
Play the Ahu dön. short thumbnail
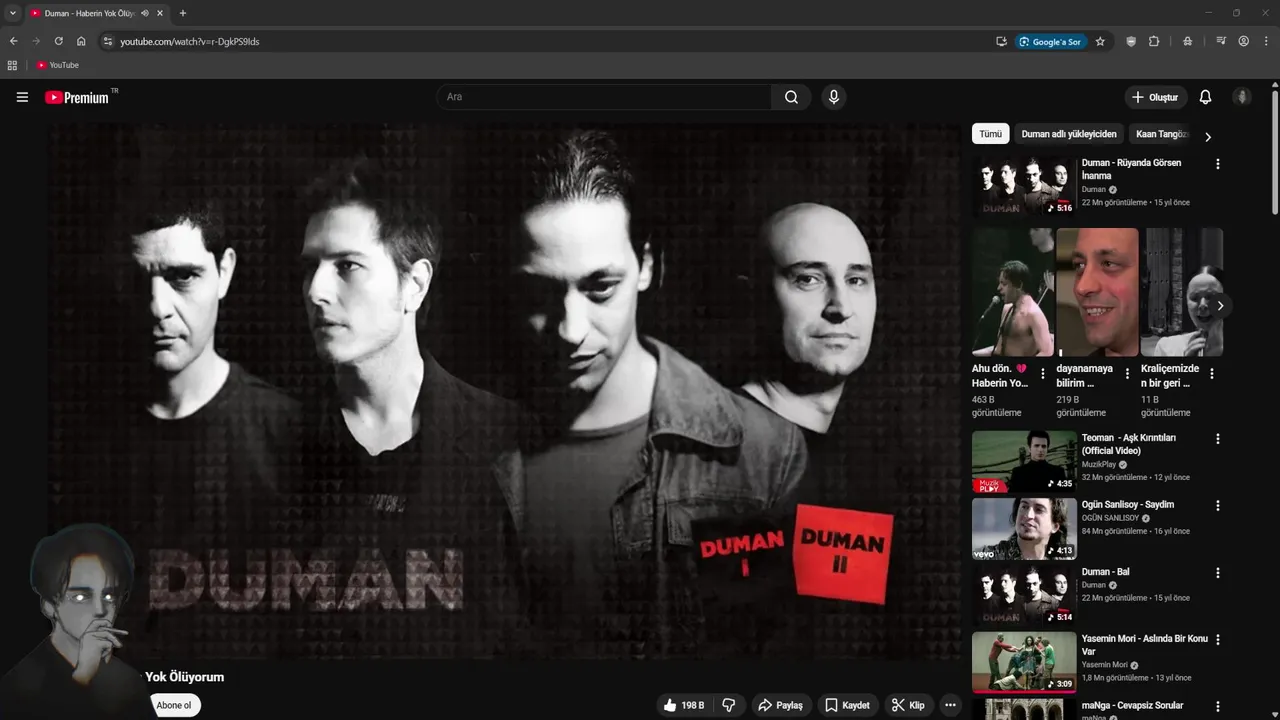pos(1013,292)
